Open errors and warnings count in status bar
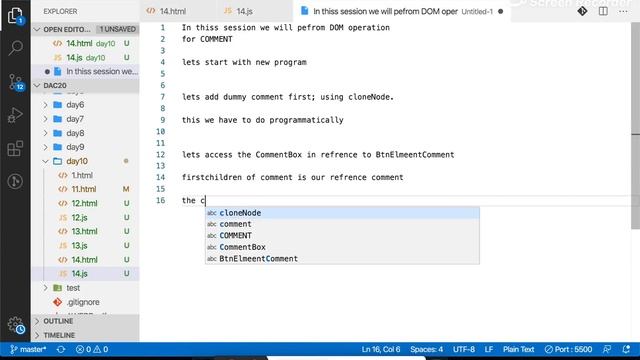 click(92, 349)
